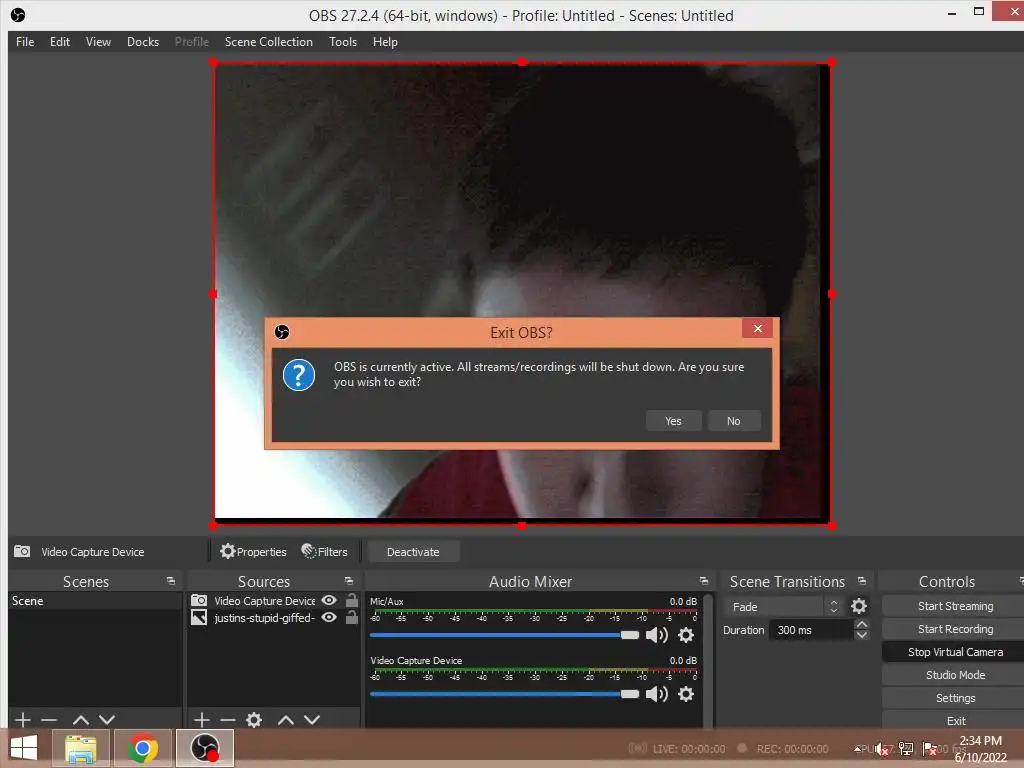This screenshot has height=768, width=1024.
Task: Toggle lock on justins-stupid-giffed source
Action: click(x=352, y=617)
